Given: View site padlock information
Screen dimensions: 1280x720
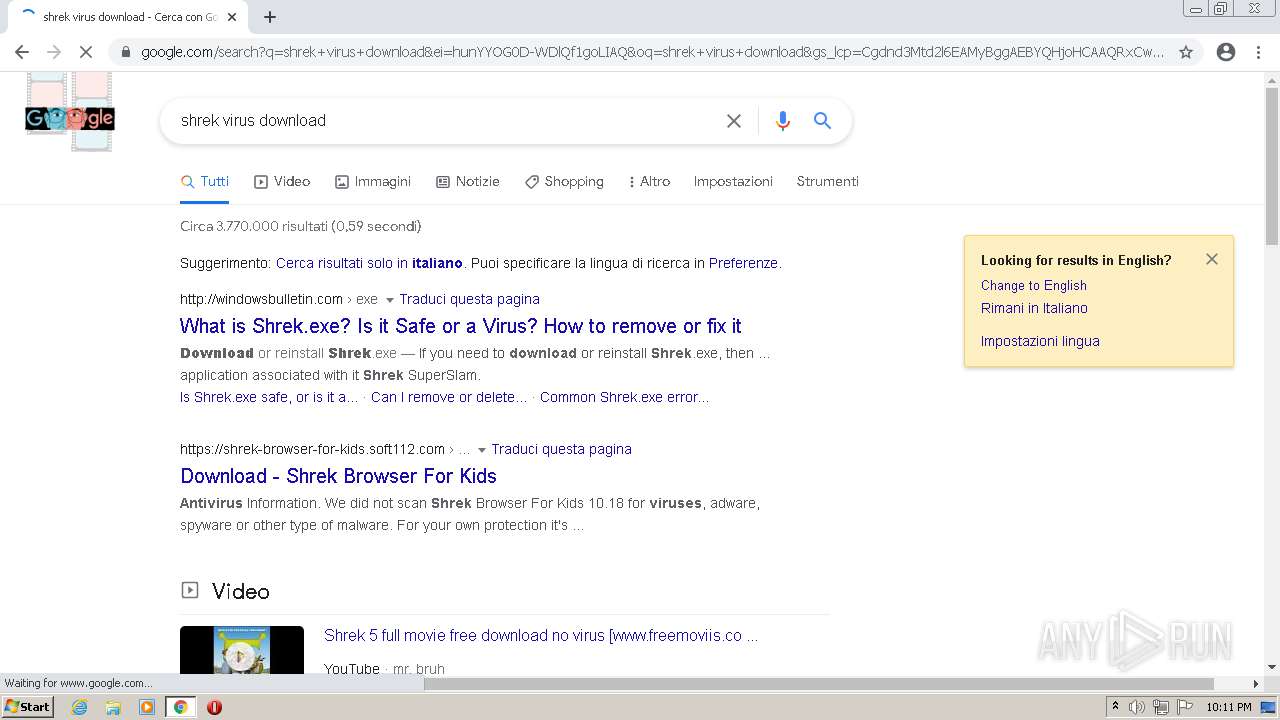Looking at the screenshot, I should (124, 52).
